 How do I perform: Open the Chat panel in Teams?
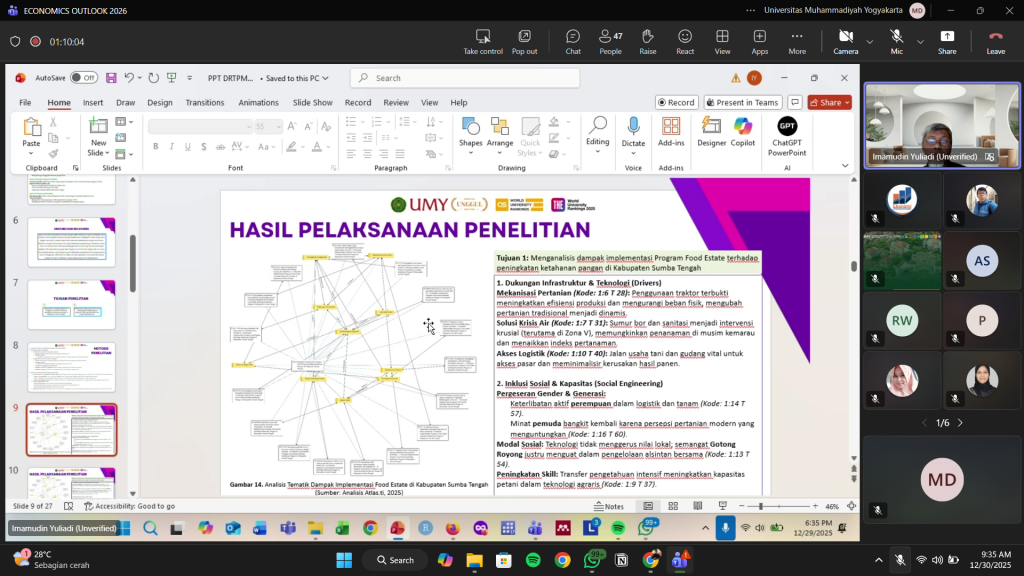click(x=573, y=41)
